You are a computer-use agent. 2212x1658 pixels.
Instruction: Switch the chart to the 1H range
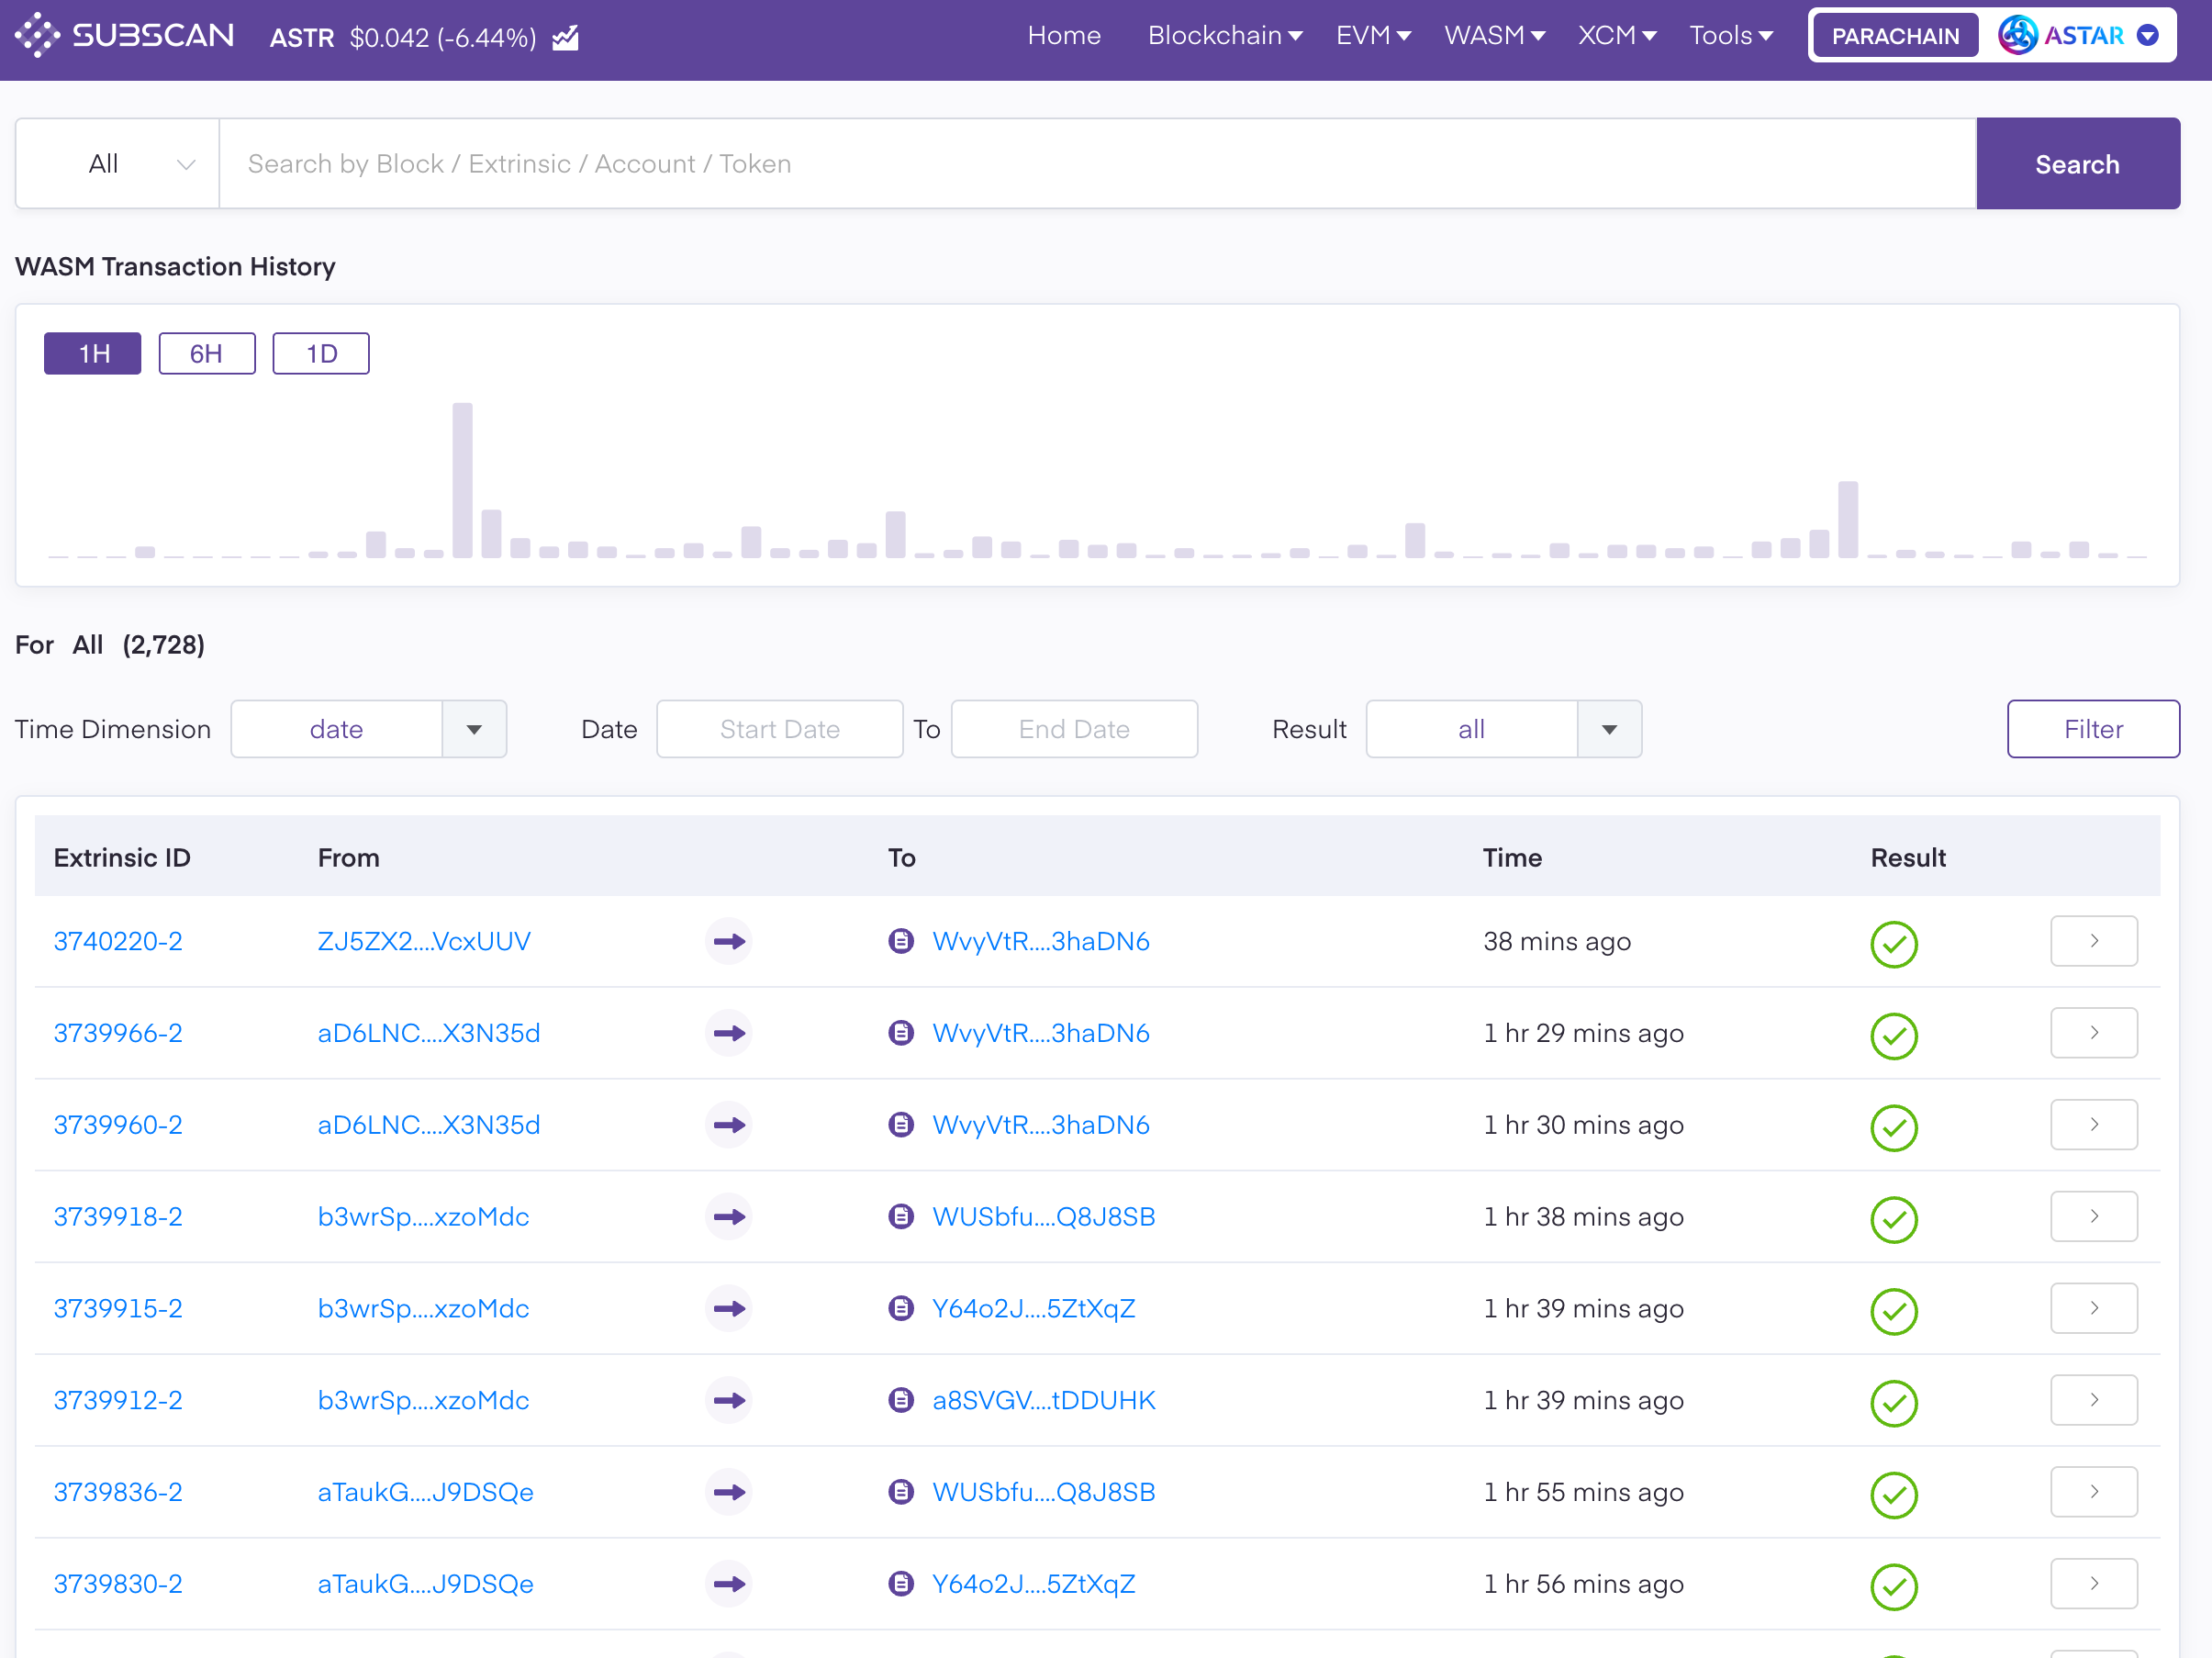click(93, 354)
